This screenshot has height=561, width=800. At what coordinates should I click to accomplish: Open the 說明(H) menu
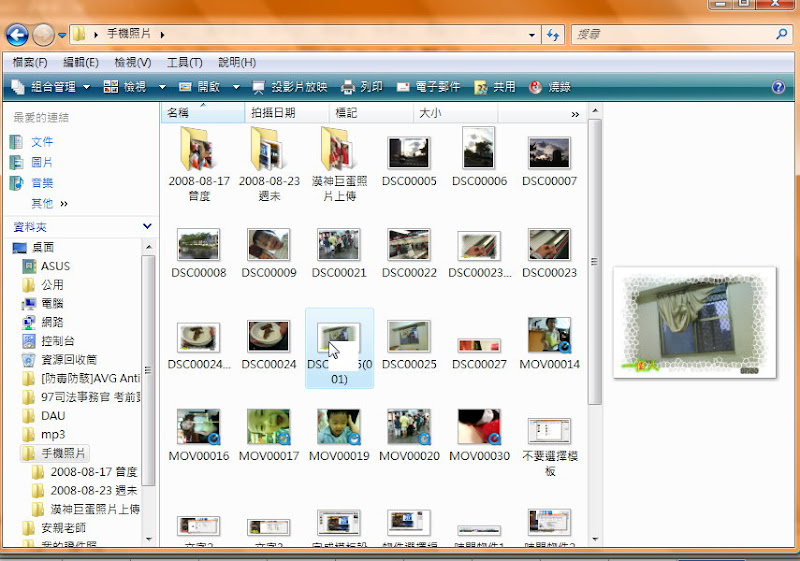(237, 62)
